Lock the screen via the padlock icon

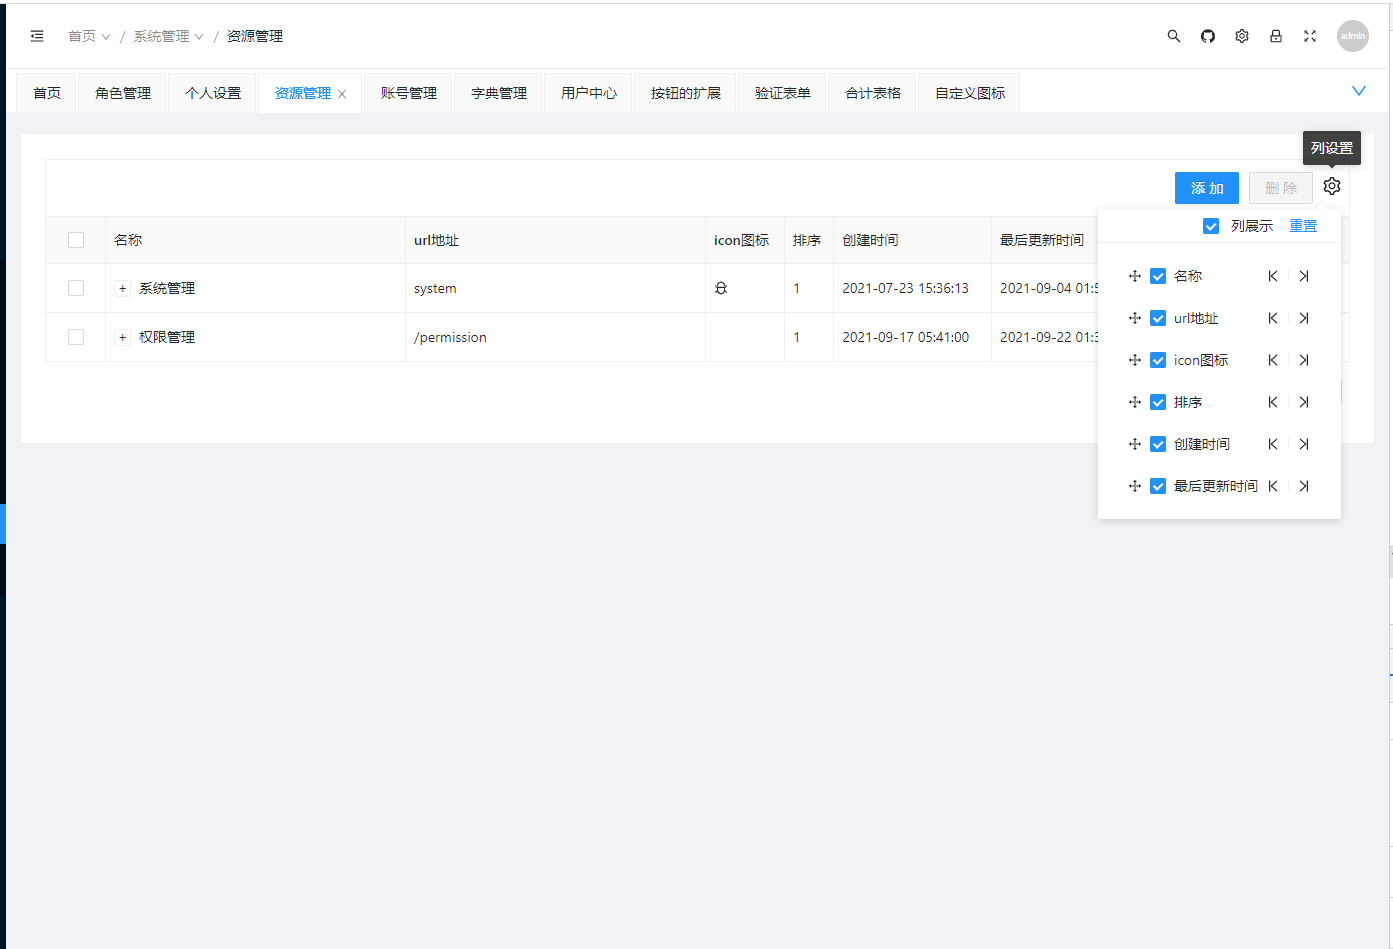pyautogui.click(x=1275, y=35)
